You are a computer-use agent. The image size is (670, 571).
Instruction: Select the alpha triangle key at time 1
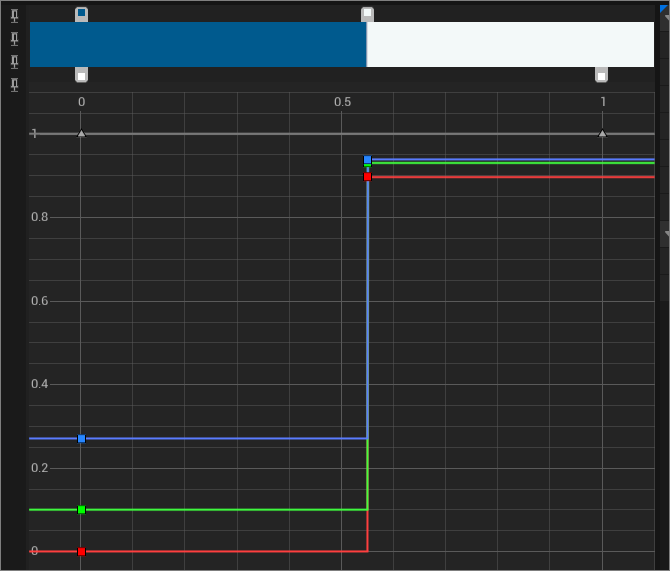602,133
